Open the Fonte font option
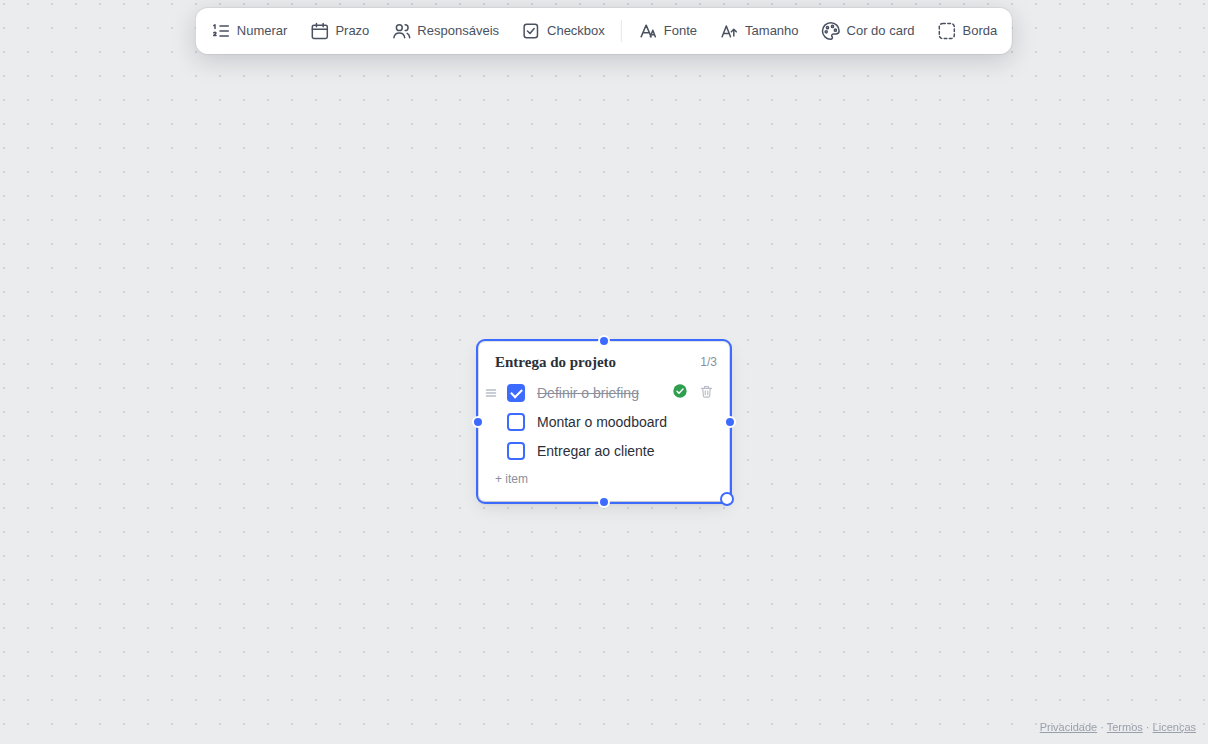The image size is (1208, 744). pyautogui.click(x=669, y=31)
